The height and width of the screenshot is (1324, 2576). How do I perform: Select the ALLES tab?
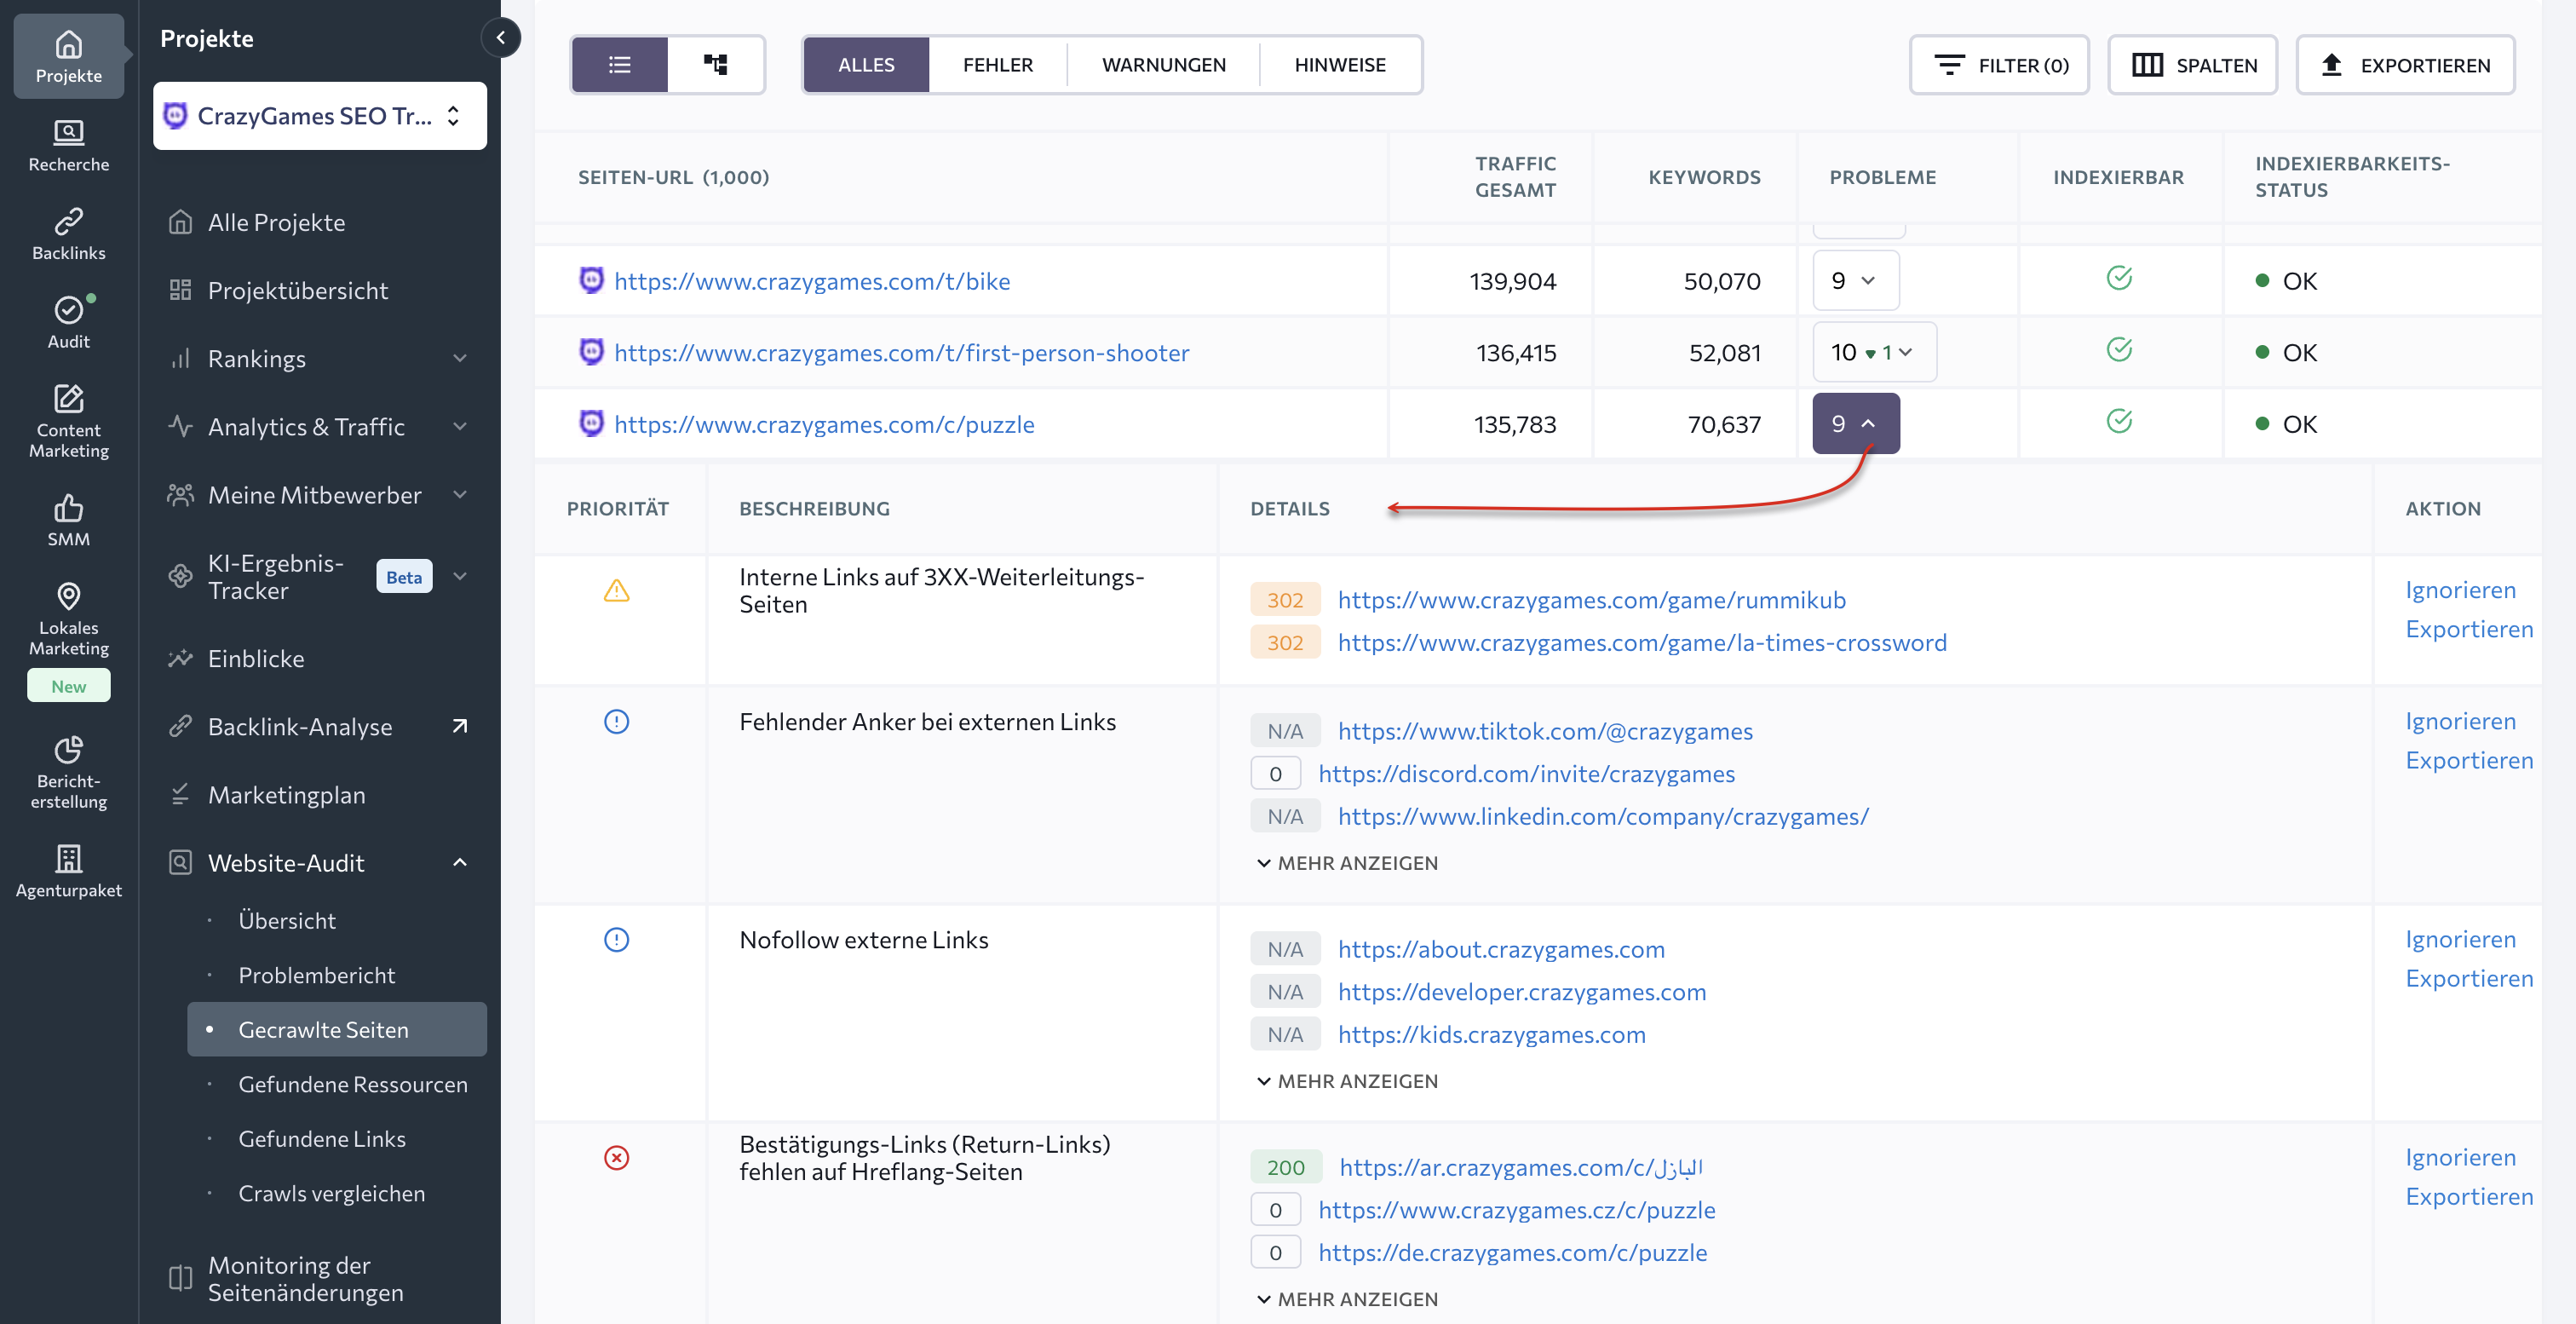point(866,65)
